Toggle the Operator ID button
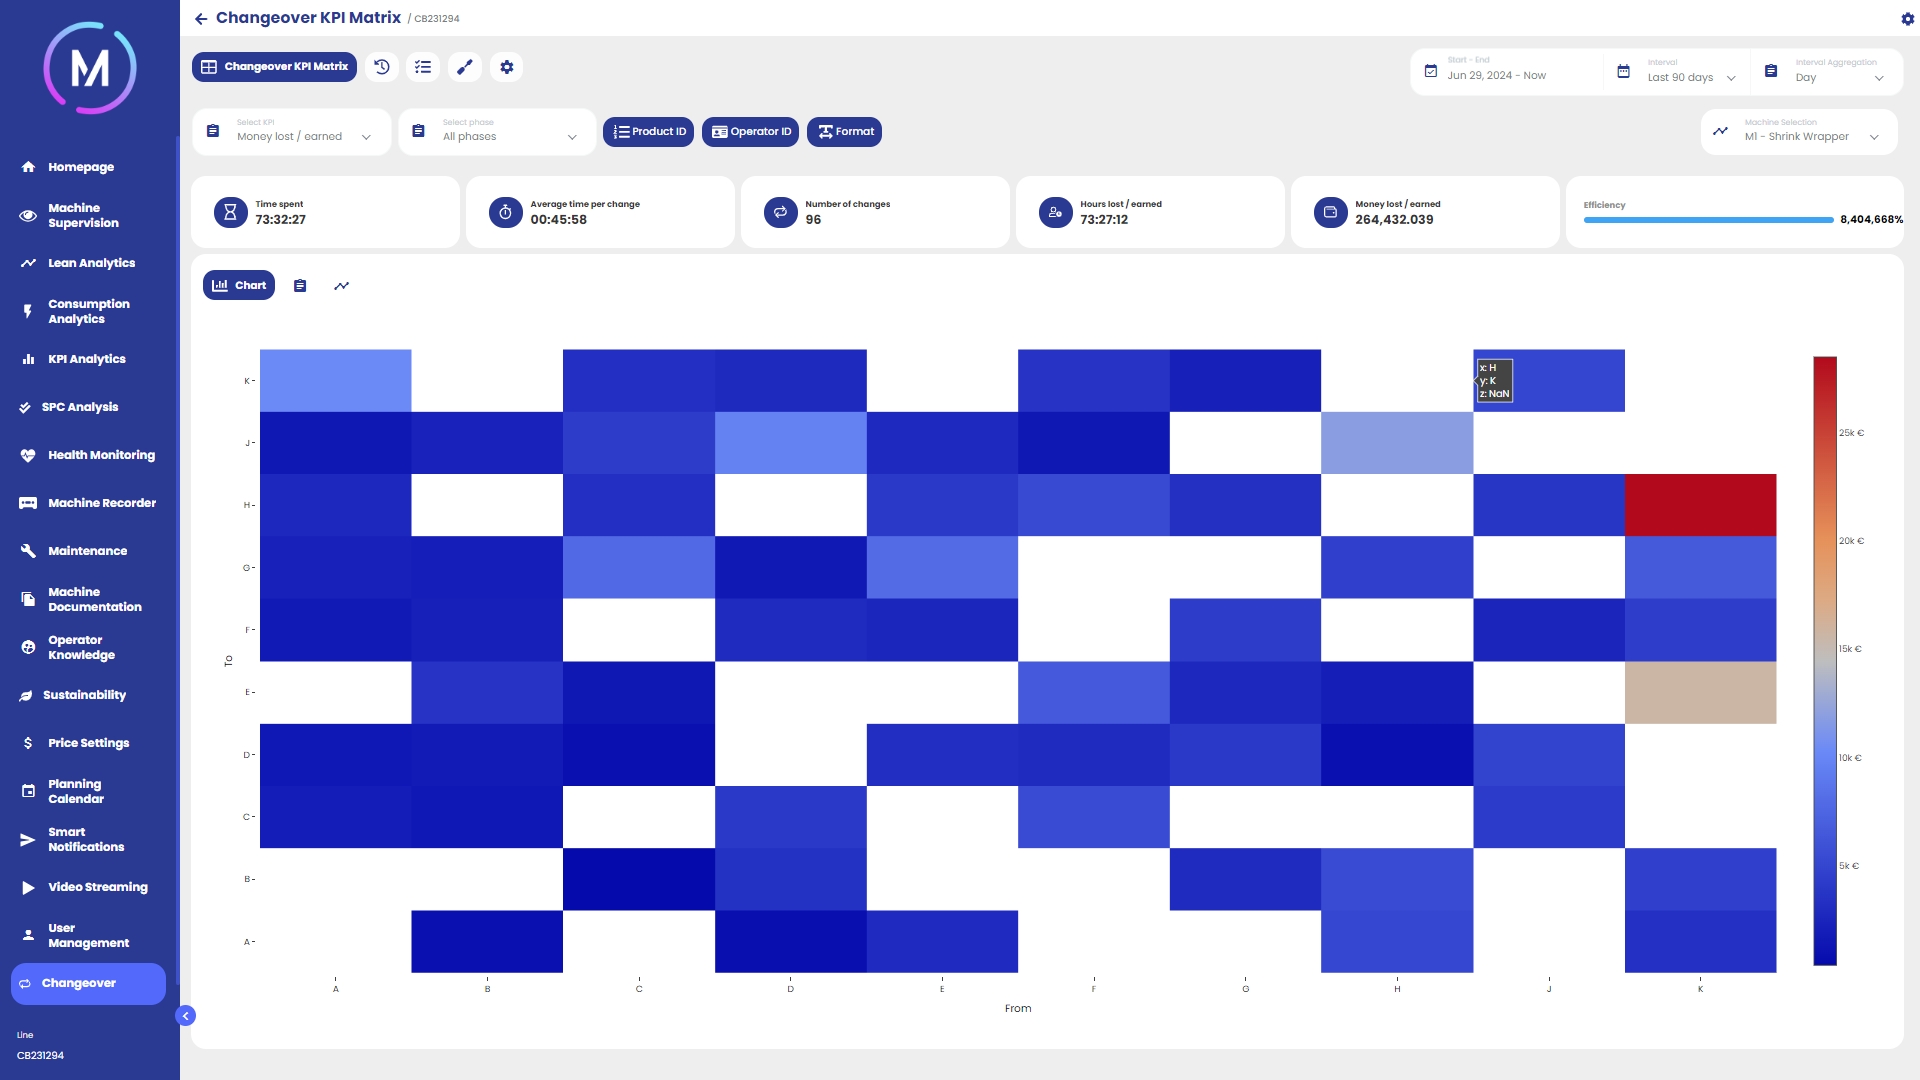The width and height of the screenshot is (1920, 1080). [x=750, y=132]
